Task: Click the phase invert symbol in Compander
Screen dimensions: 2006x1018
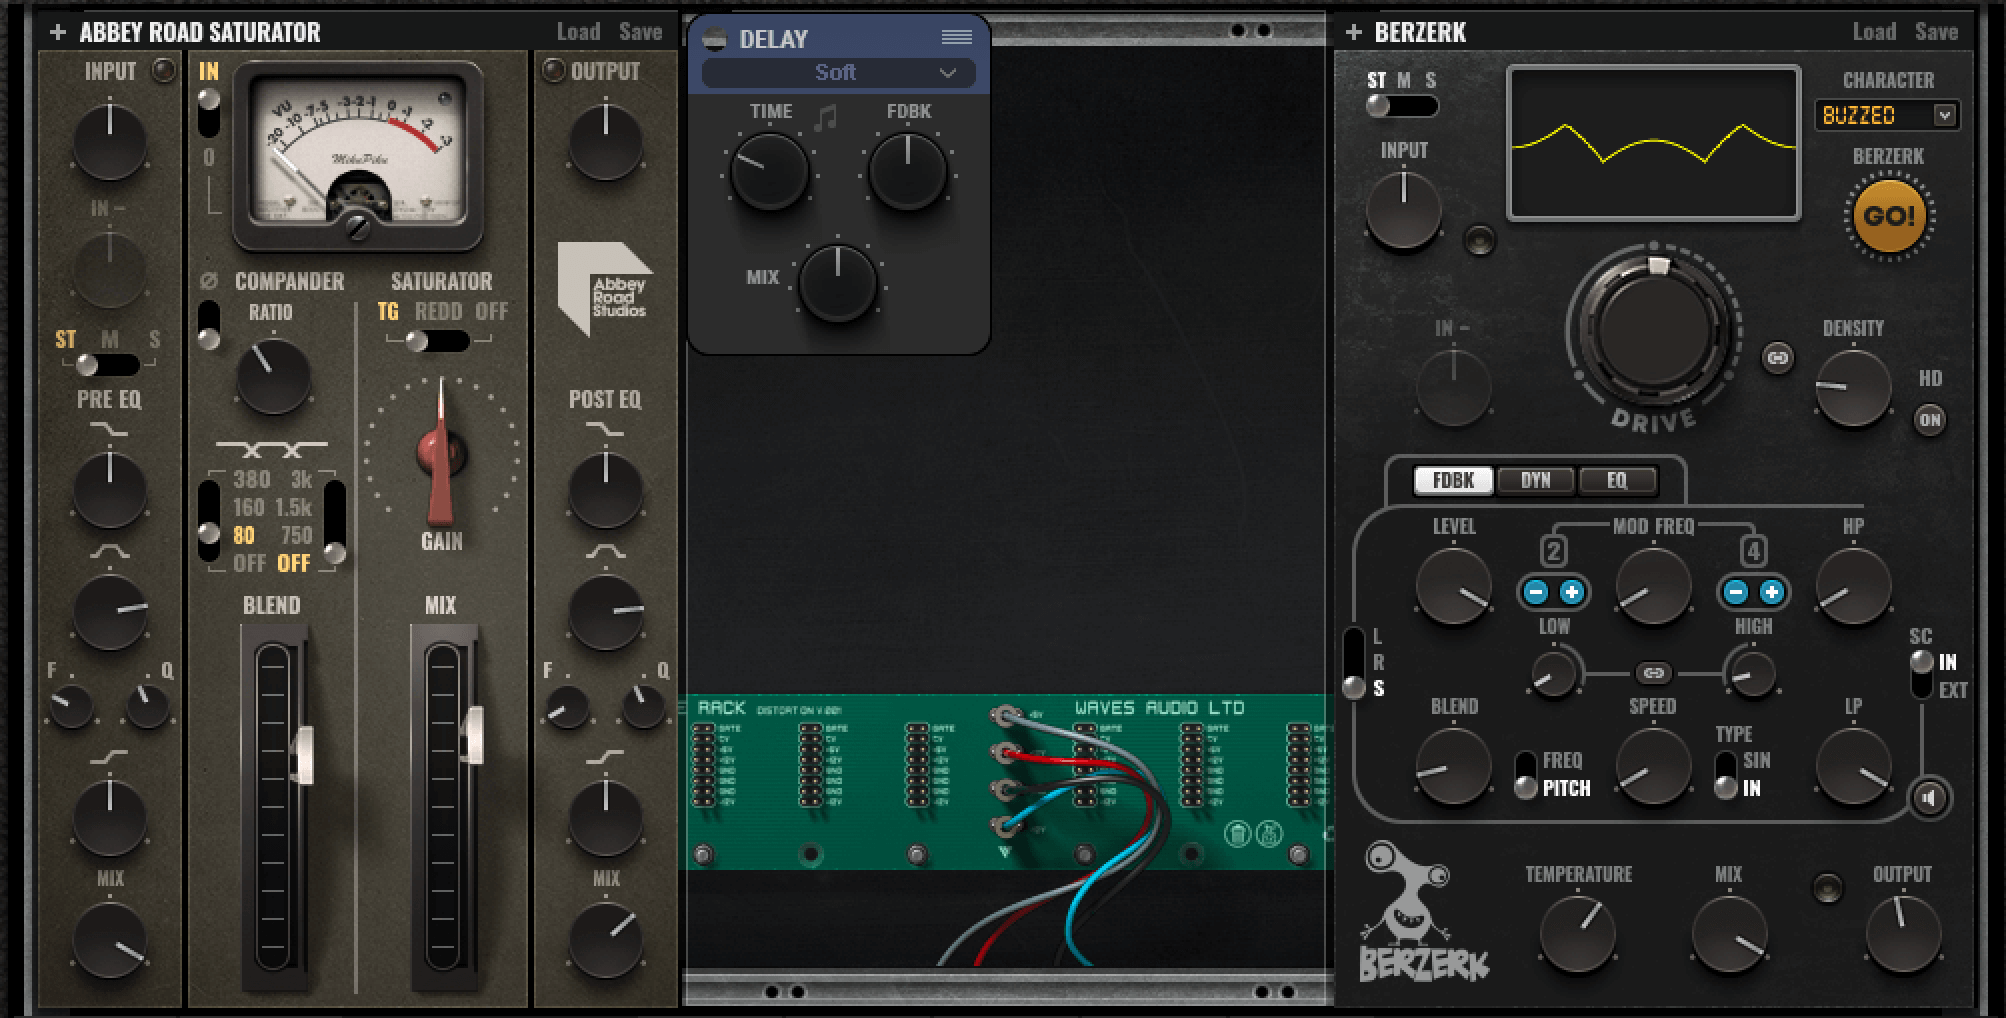Action: tap(208, 282)
